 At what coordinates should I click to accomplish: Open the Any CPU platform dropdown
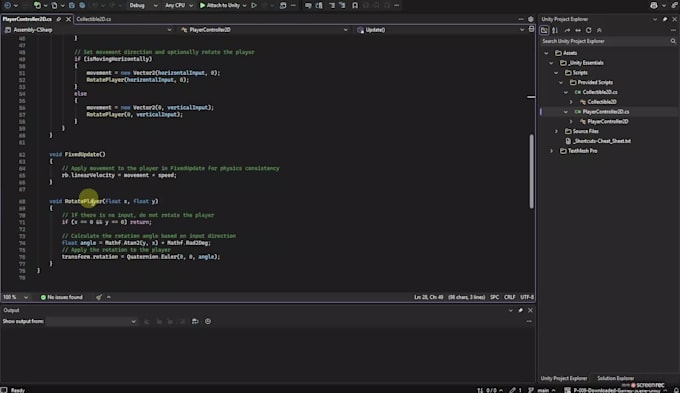179,5
